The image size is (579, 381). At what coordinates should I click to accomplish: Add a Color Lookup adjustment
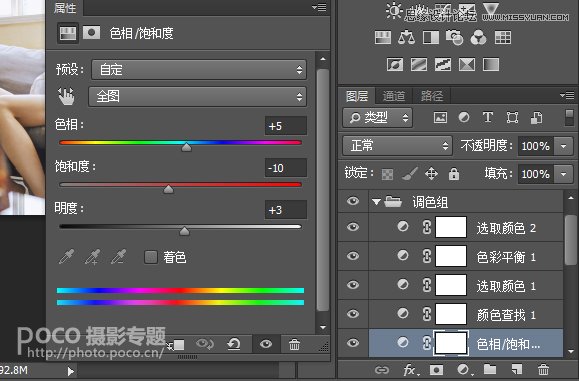[503, 37]
